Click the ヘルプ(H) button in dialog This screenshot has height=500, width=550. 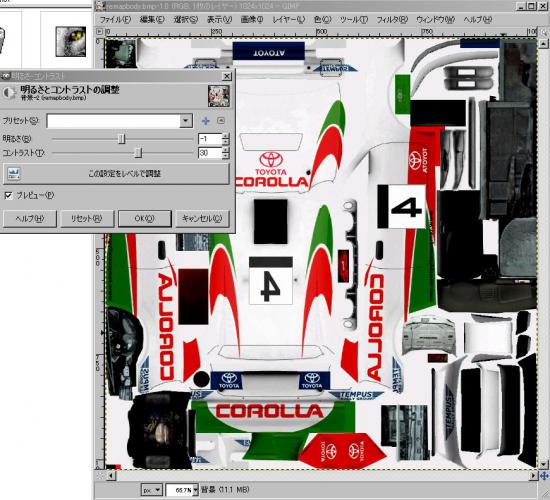tap(30, 219)
